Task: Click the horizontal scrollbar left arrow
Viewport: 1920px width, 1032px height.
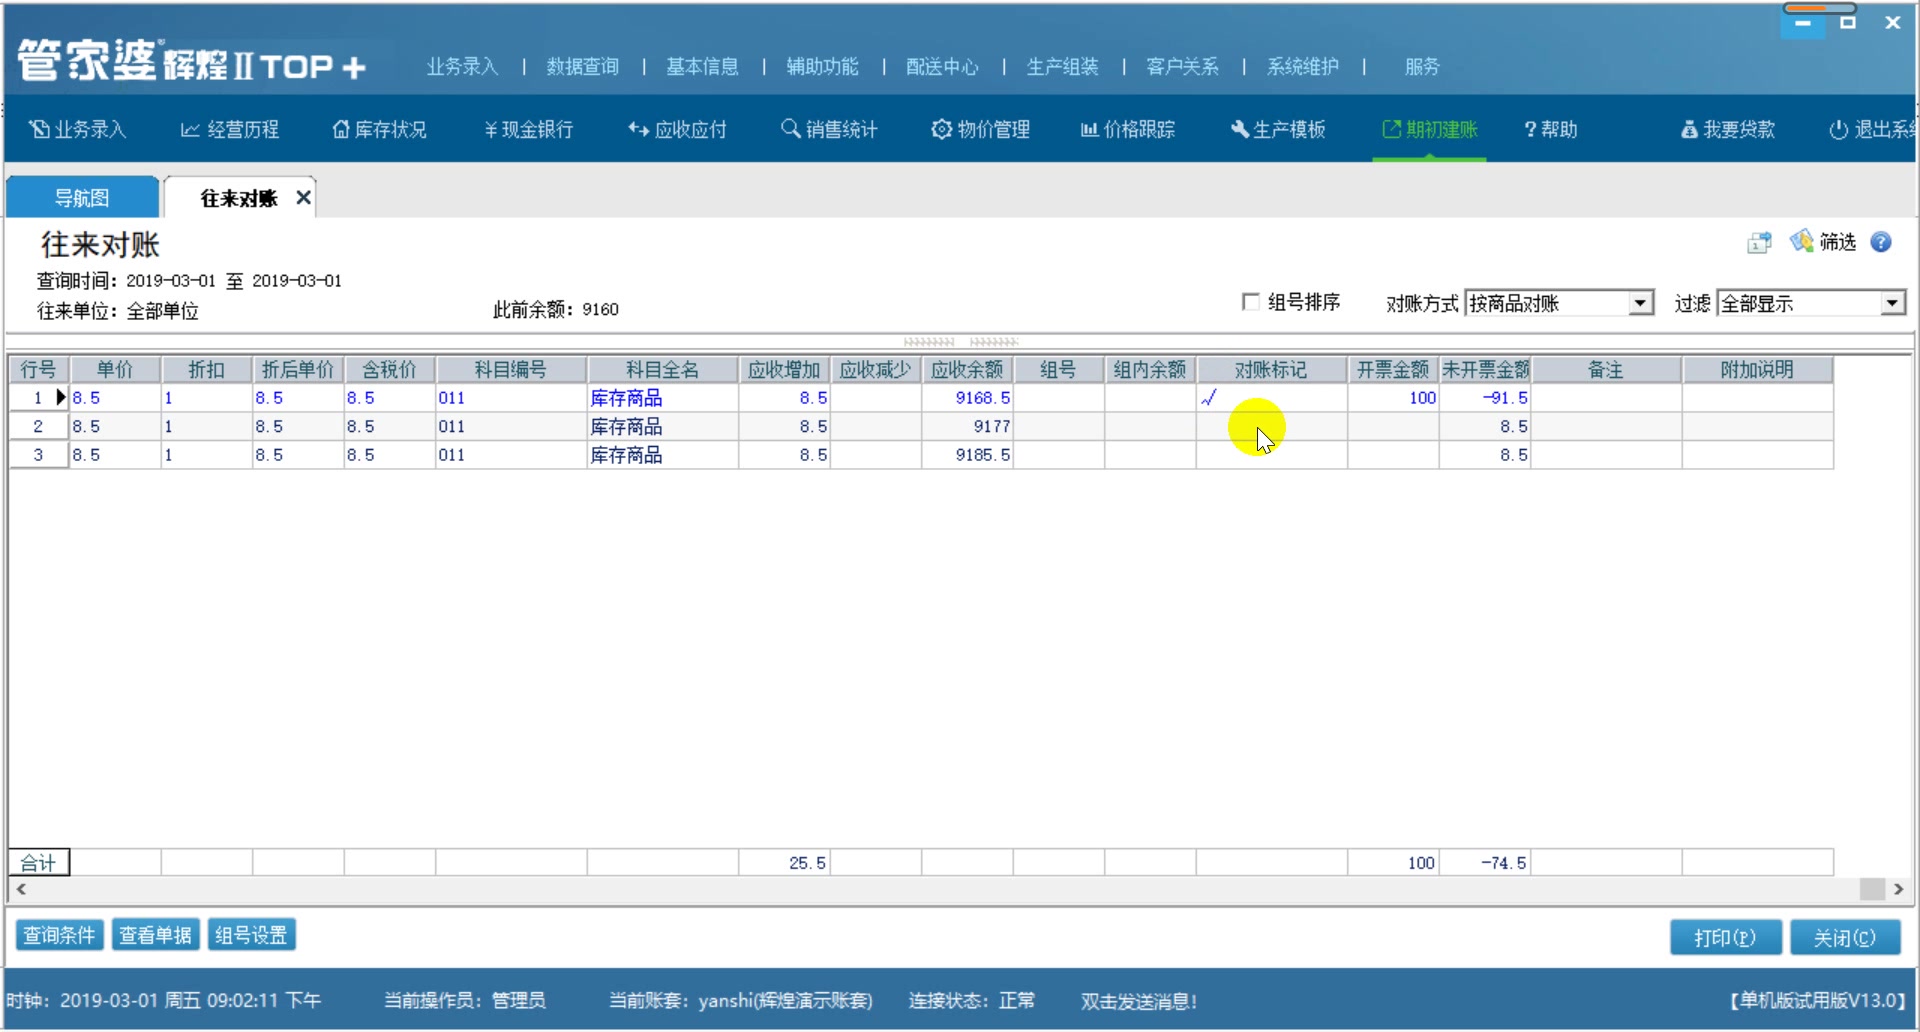Action: click(x=21, y=889)
